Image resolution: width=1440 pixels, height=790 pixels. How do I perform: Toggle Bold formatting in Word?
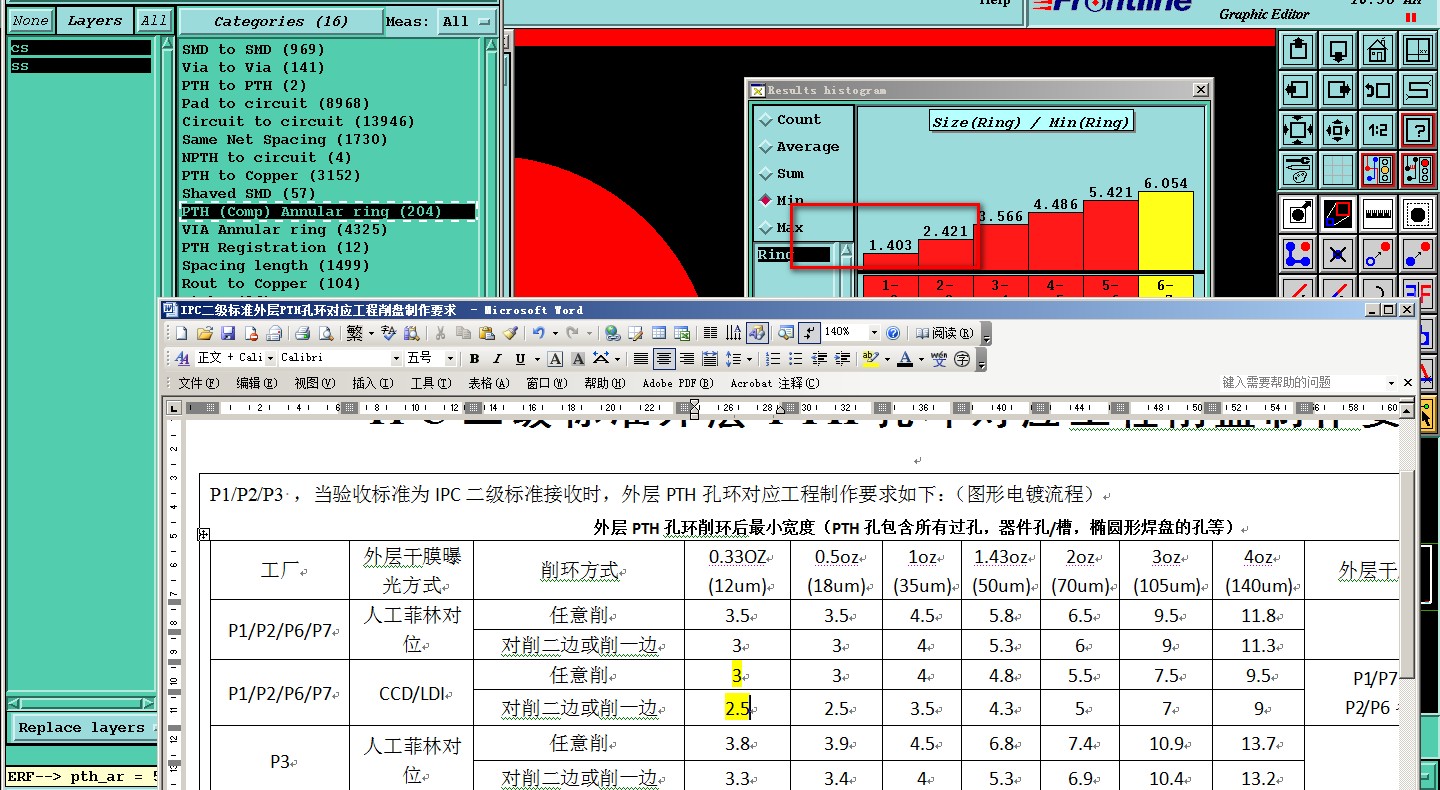(x=474, y=358)
